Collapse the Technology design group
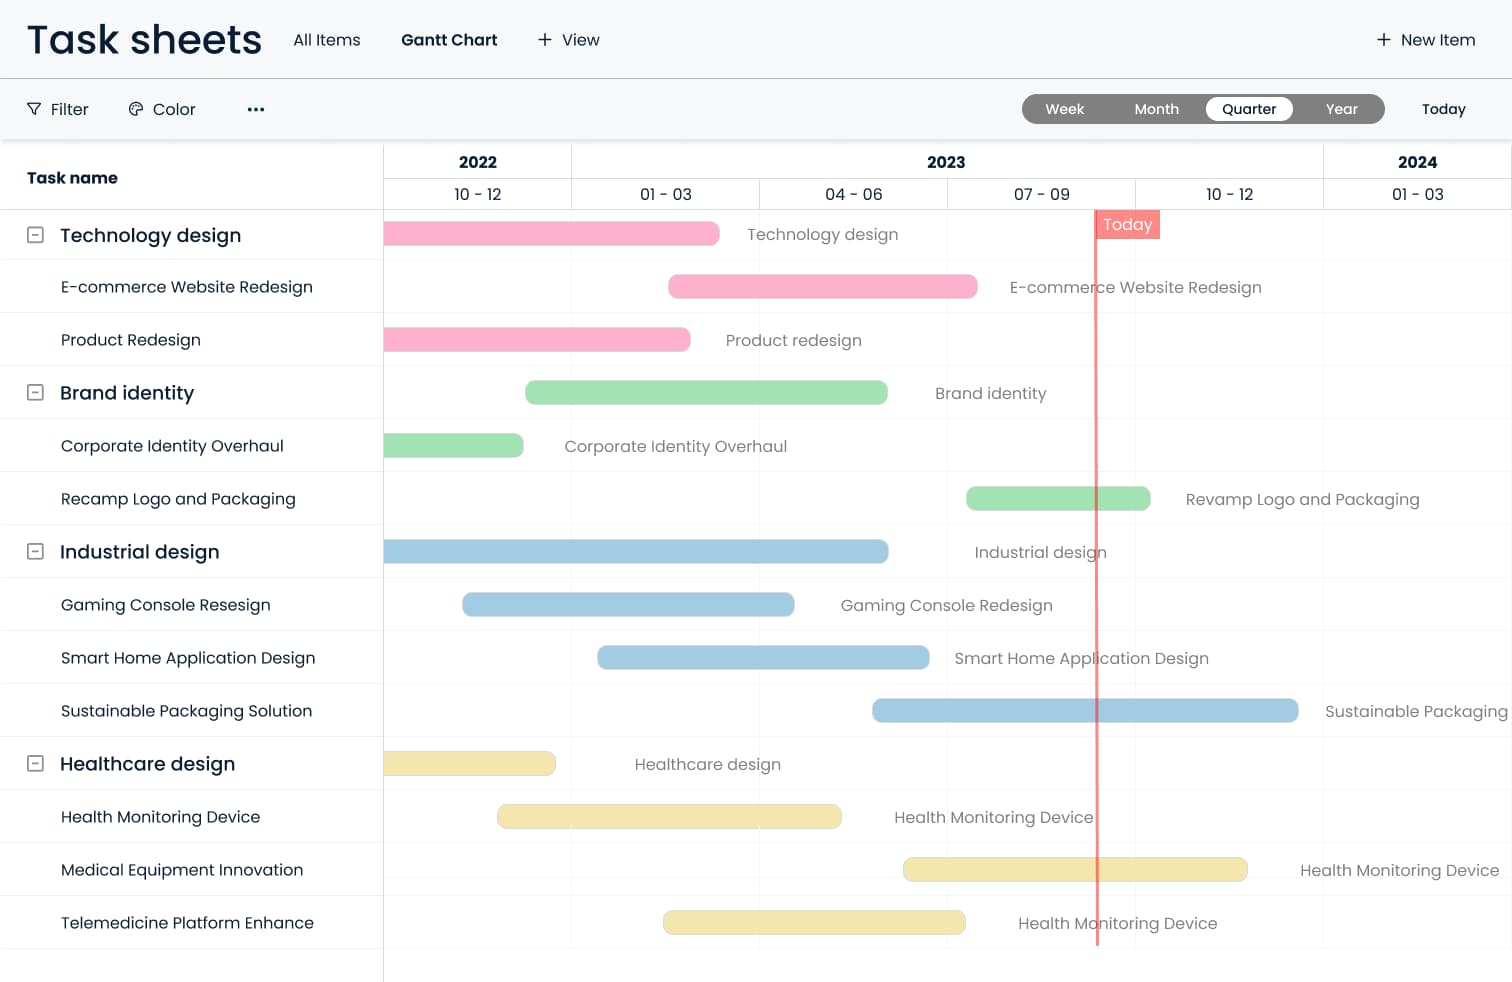 coord(35,235)
